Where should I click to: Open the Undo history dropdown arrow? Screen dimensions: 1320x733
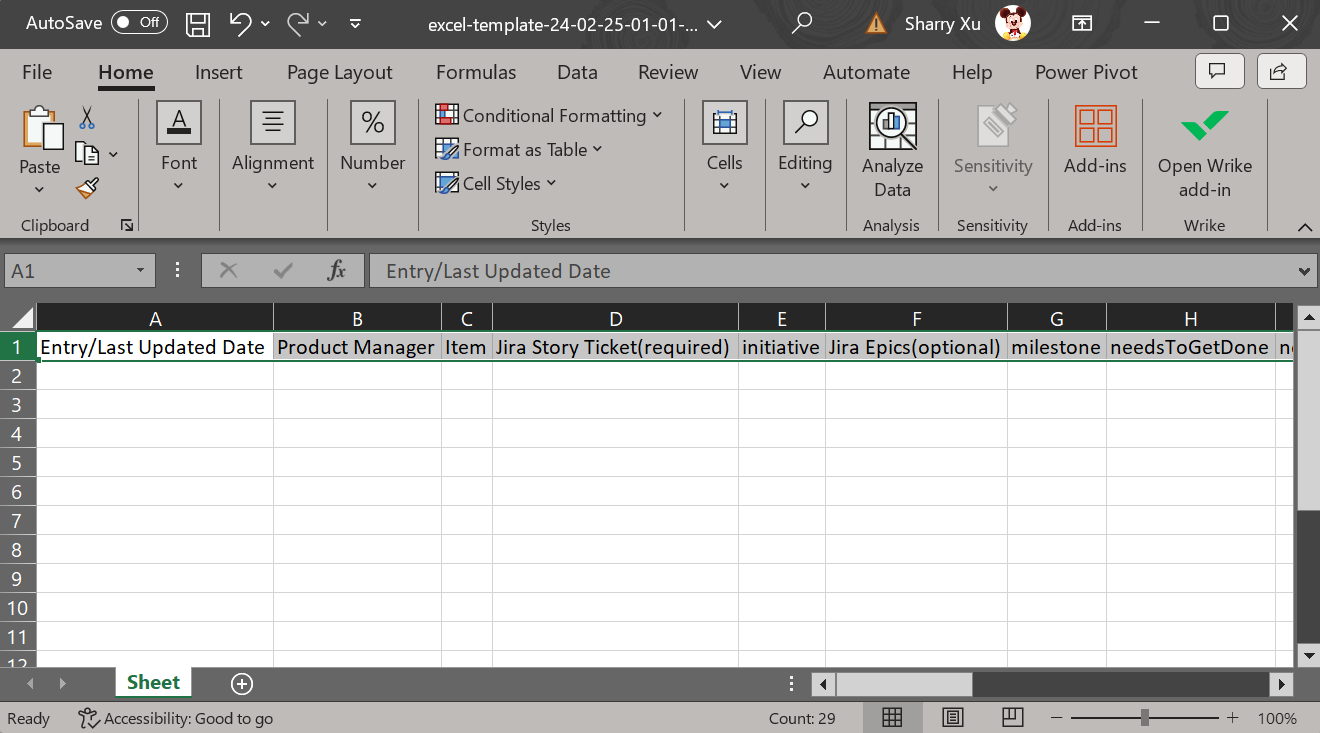pyautogui.click(x=266, y=23)
